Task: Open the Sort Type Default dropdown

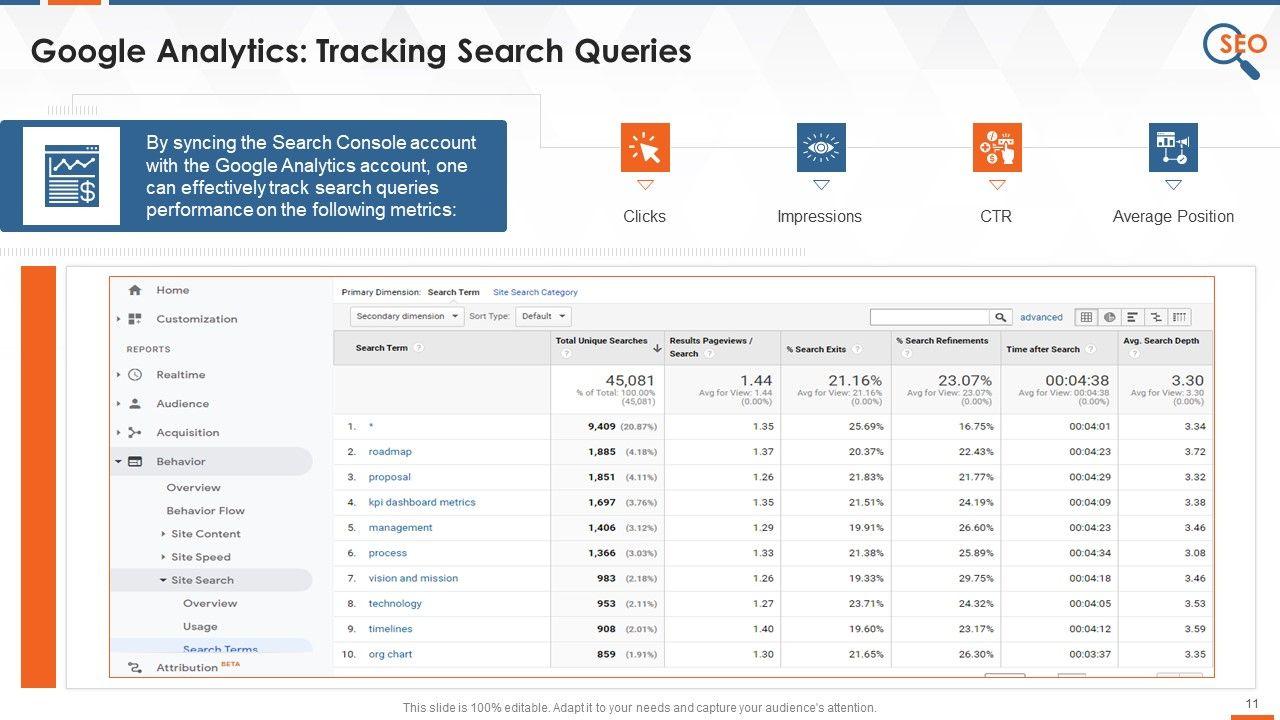Action: [x=544, y=316]
